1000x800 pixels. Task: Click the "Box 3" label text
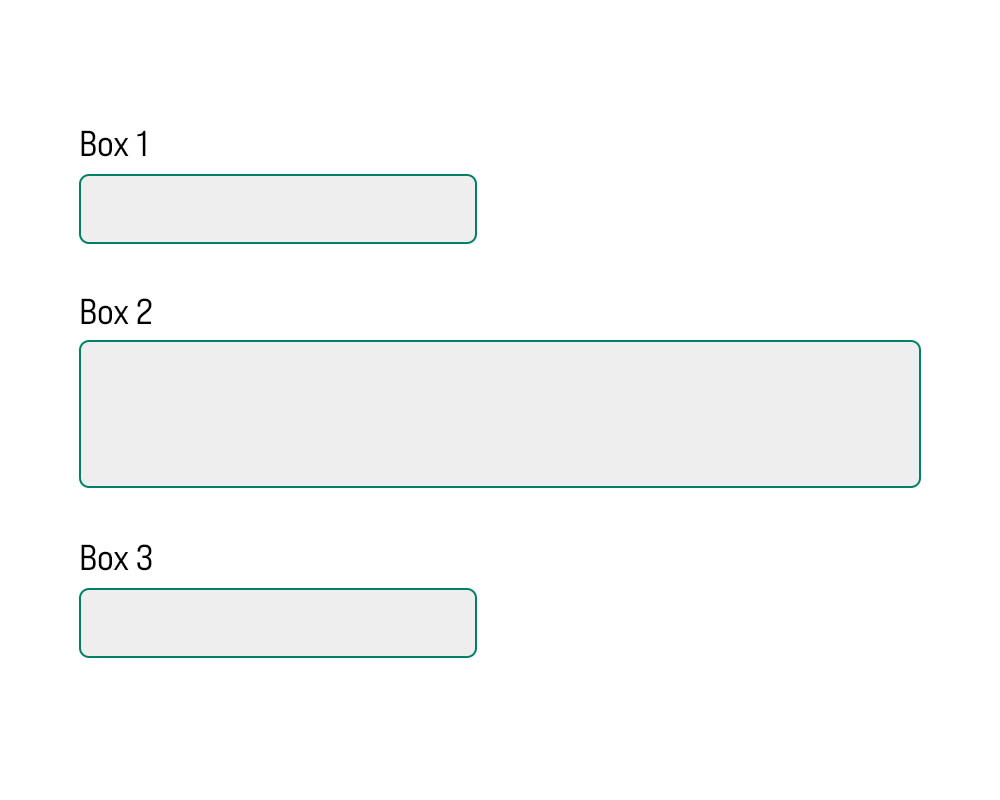(116, 558)
